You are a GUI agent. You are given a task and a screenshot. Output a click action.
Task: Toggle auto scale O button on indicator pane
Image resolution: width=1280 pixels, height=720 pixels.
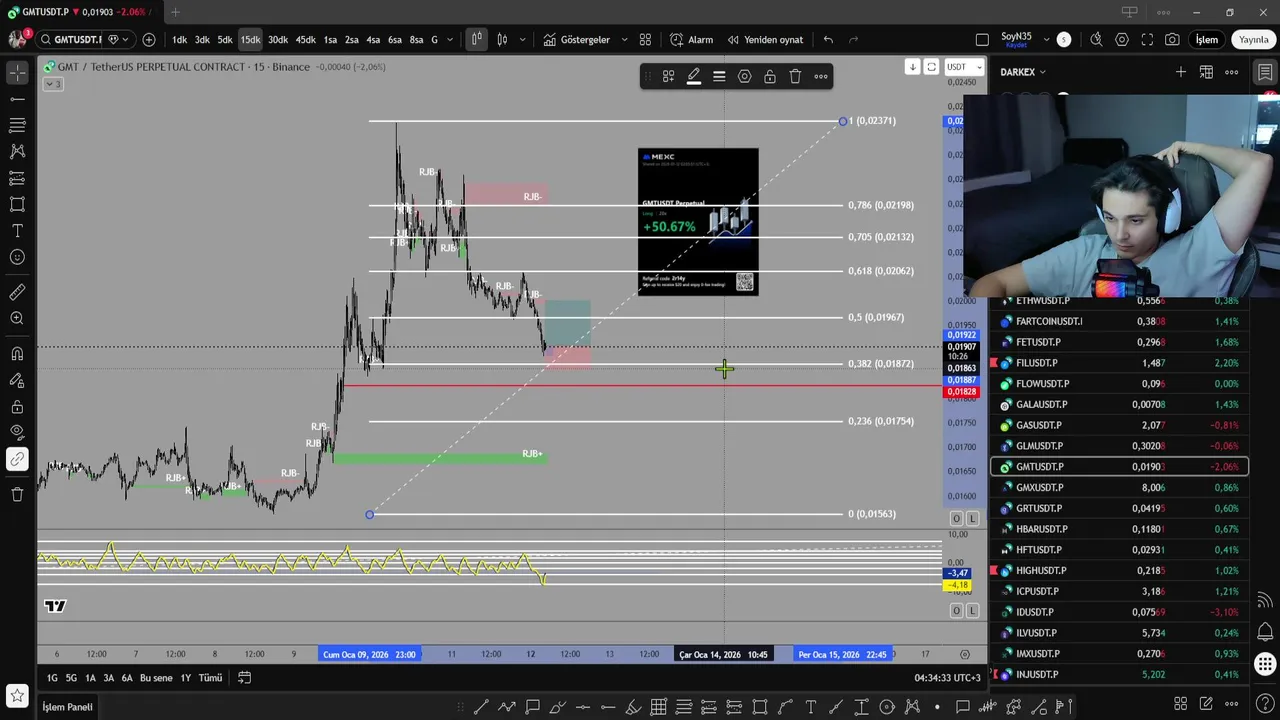[x=956, y=610]
